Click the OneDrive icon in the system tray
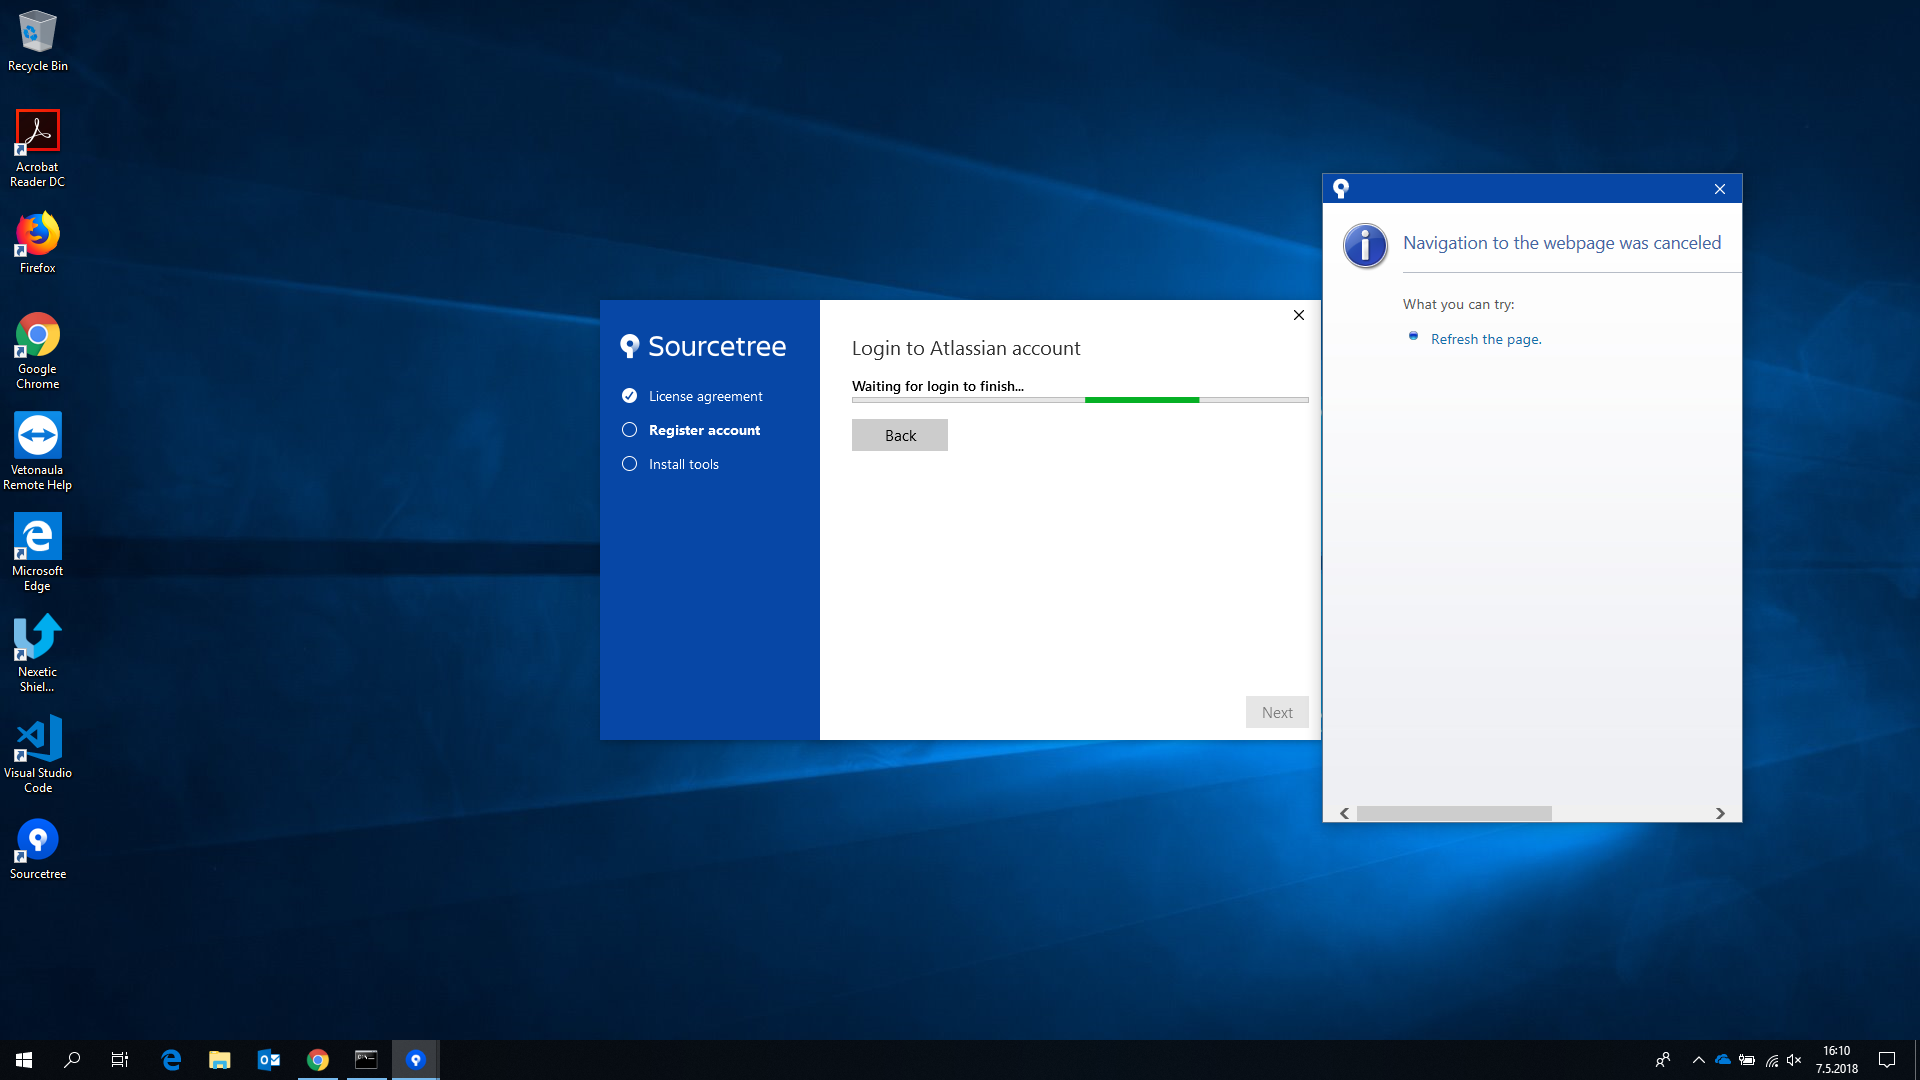1920x1080 pixels. 1723,1059
